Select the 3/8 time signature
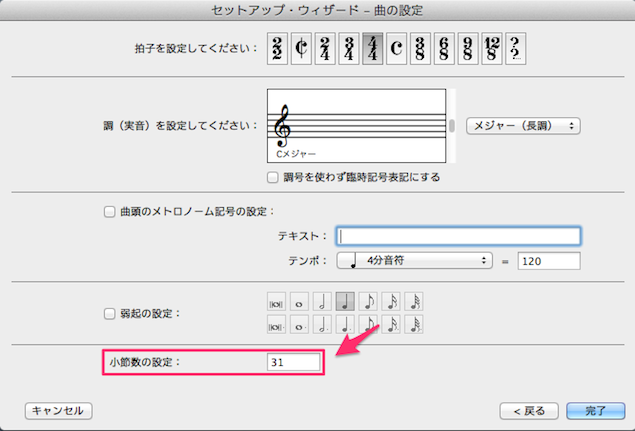This screenshot has height=431, width=635. tap(420, 49)
